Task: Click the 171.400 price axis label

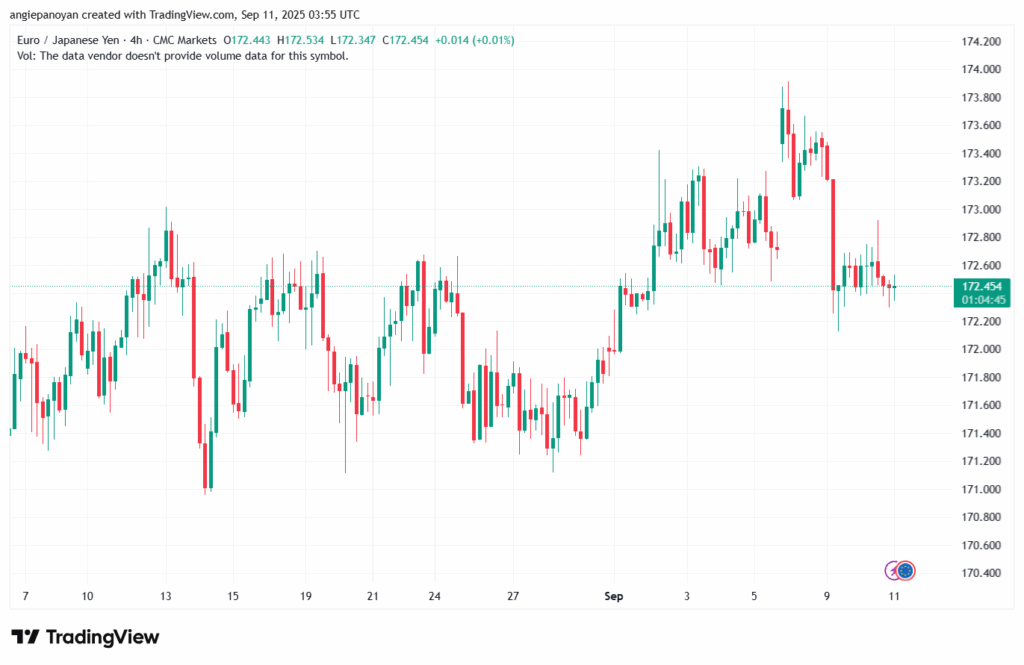Action: 982,433
